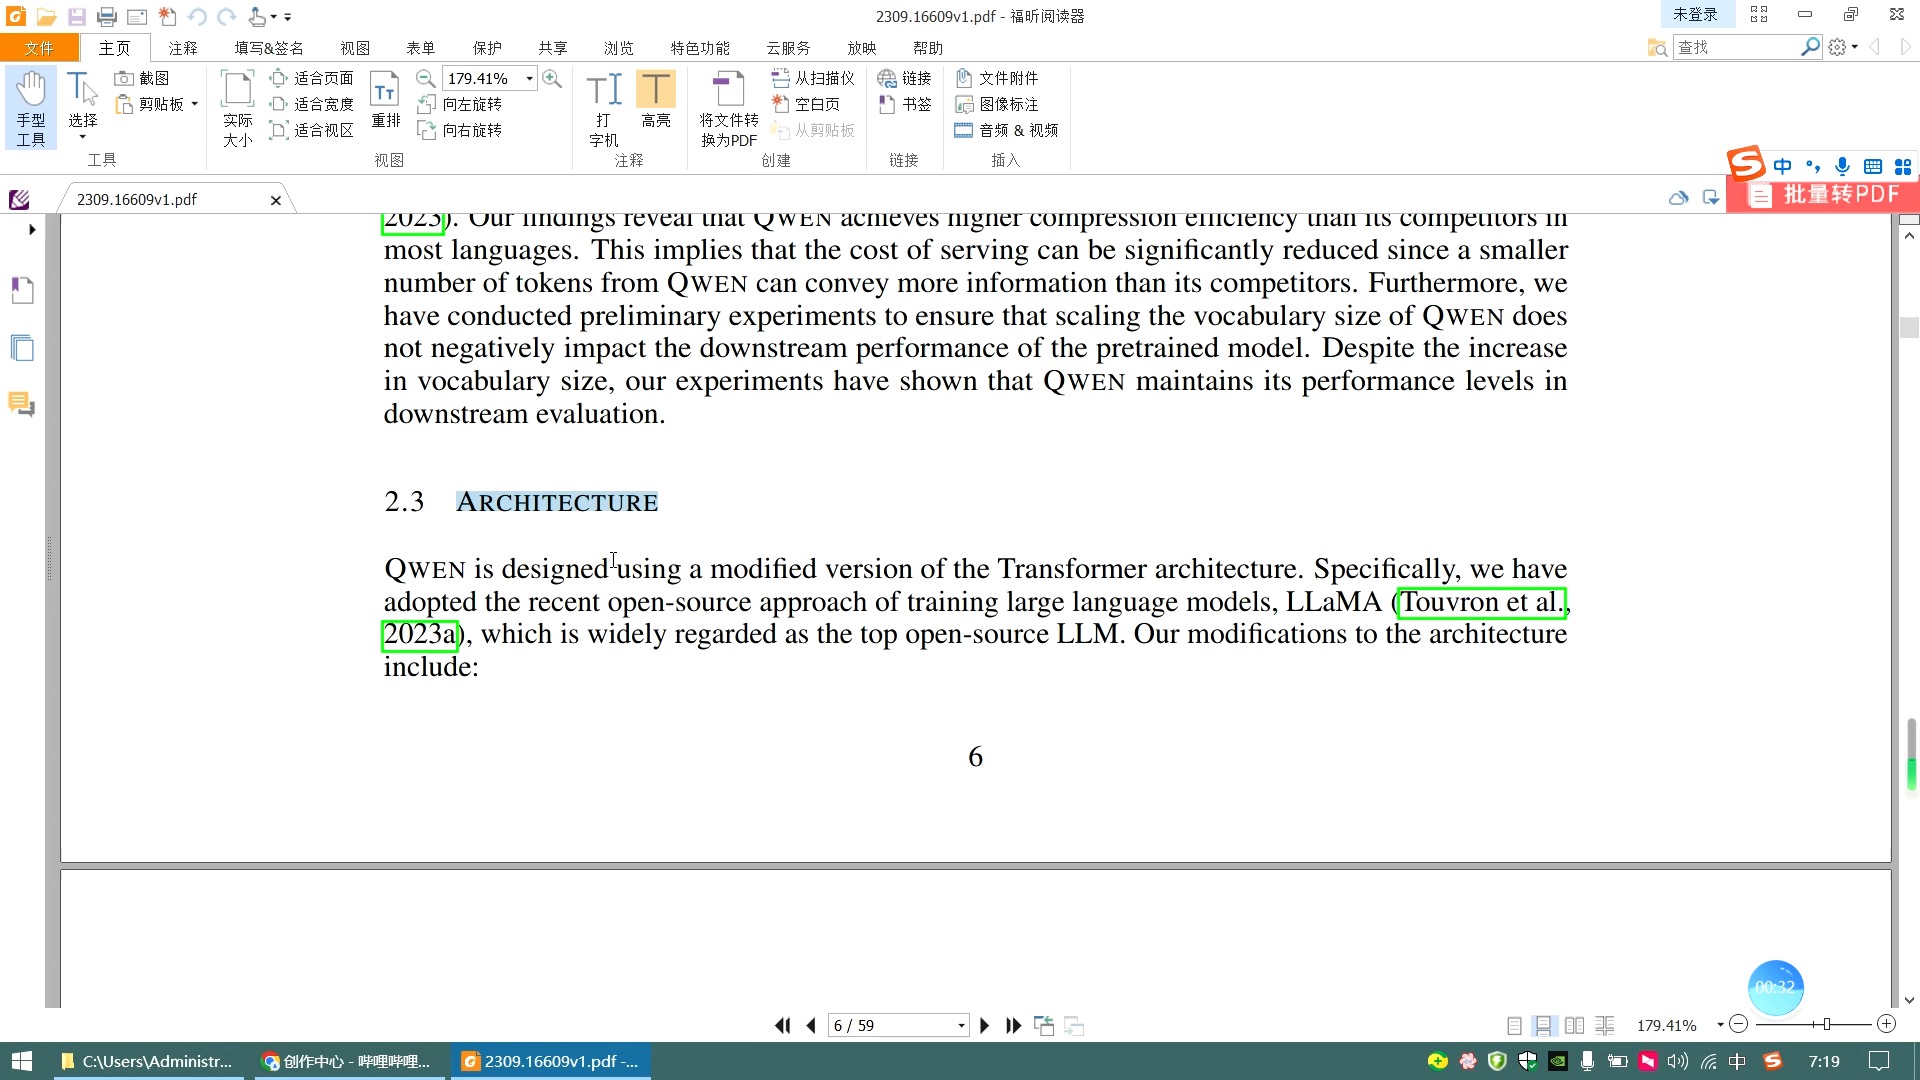Go to the next page

(x=984, y=1025)
